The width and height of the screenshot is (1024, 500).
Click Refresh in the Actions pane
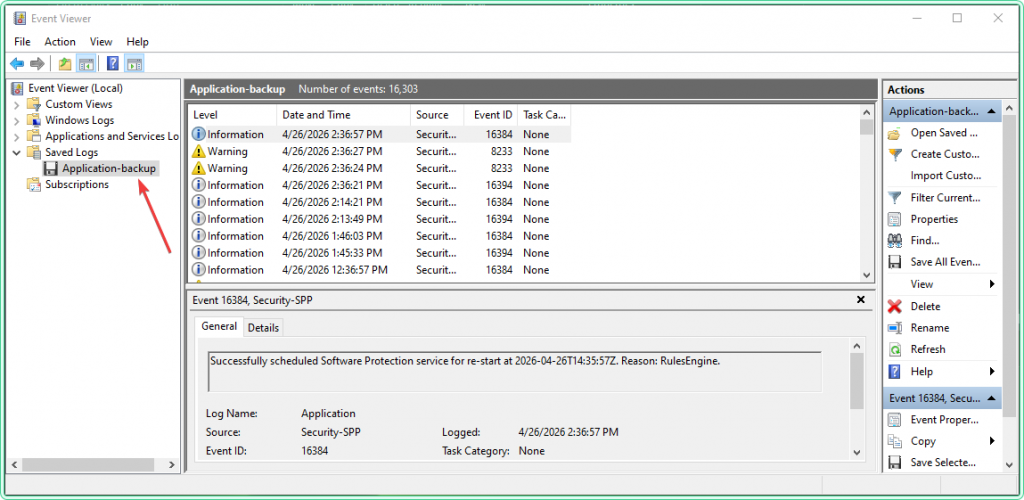pos(927,350)
